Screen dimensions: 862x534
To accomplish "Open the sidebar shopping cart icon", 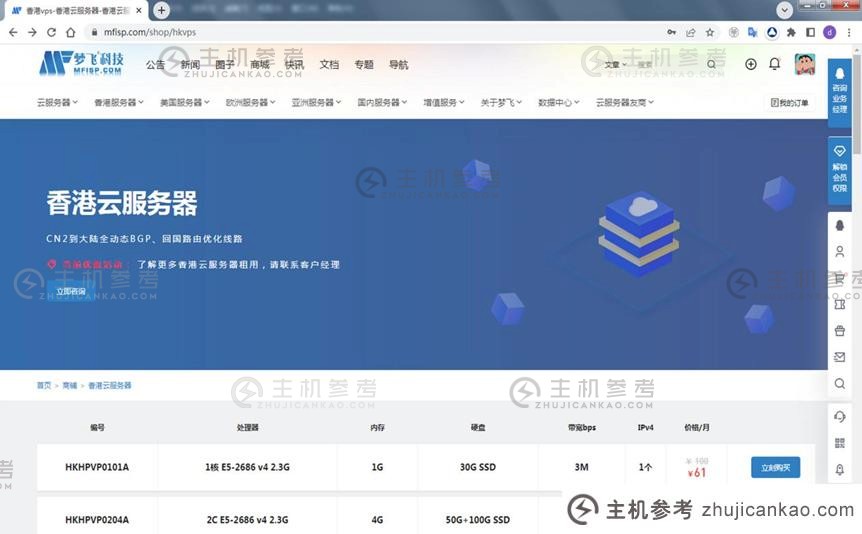I will 839,278.
